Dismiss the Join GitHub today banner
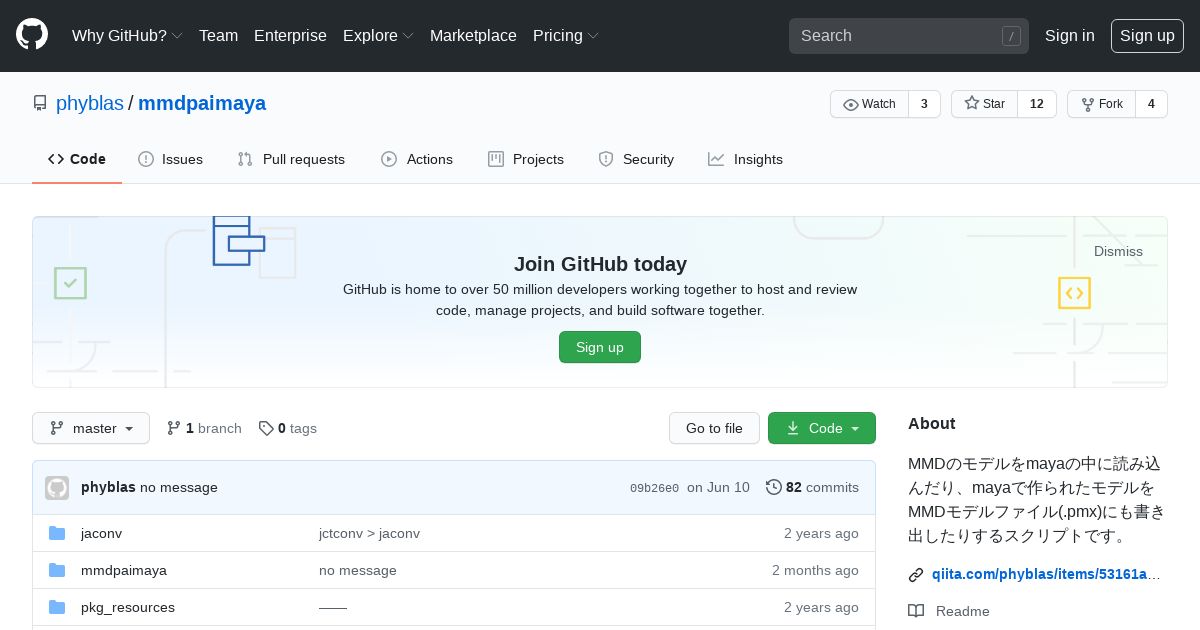Image resolution: width=1200 pixels, height=630 pixels. [x=1118, y=251]
